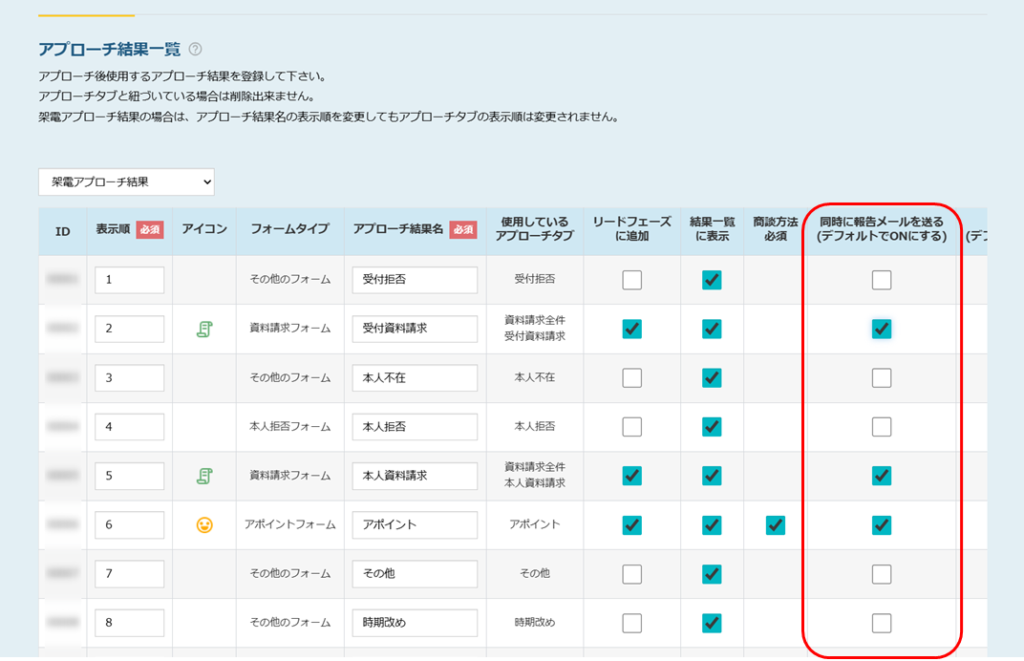Check リードフェーズに追加 for 受付拒否 row

[x=632, y=280]
